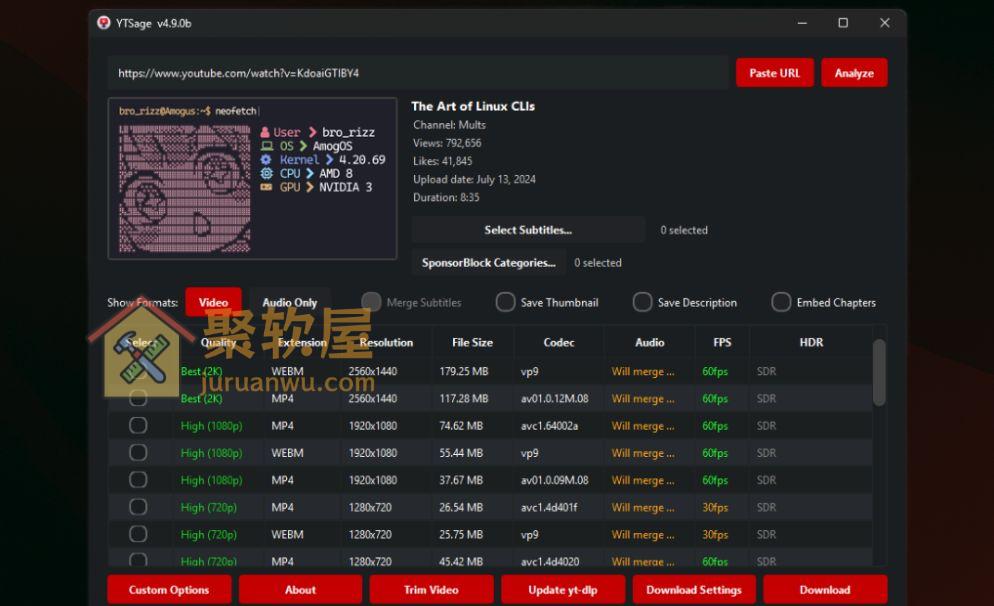The width and height of the screenshot is (994, 606).
Task: Click the Download button
Action: (825, 590)
